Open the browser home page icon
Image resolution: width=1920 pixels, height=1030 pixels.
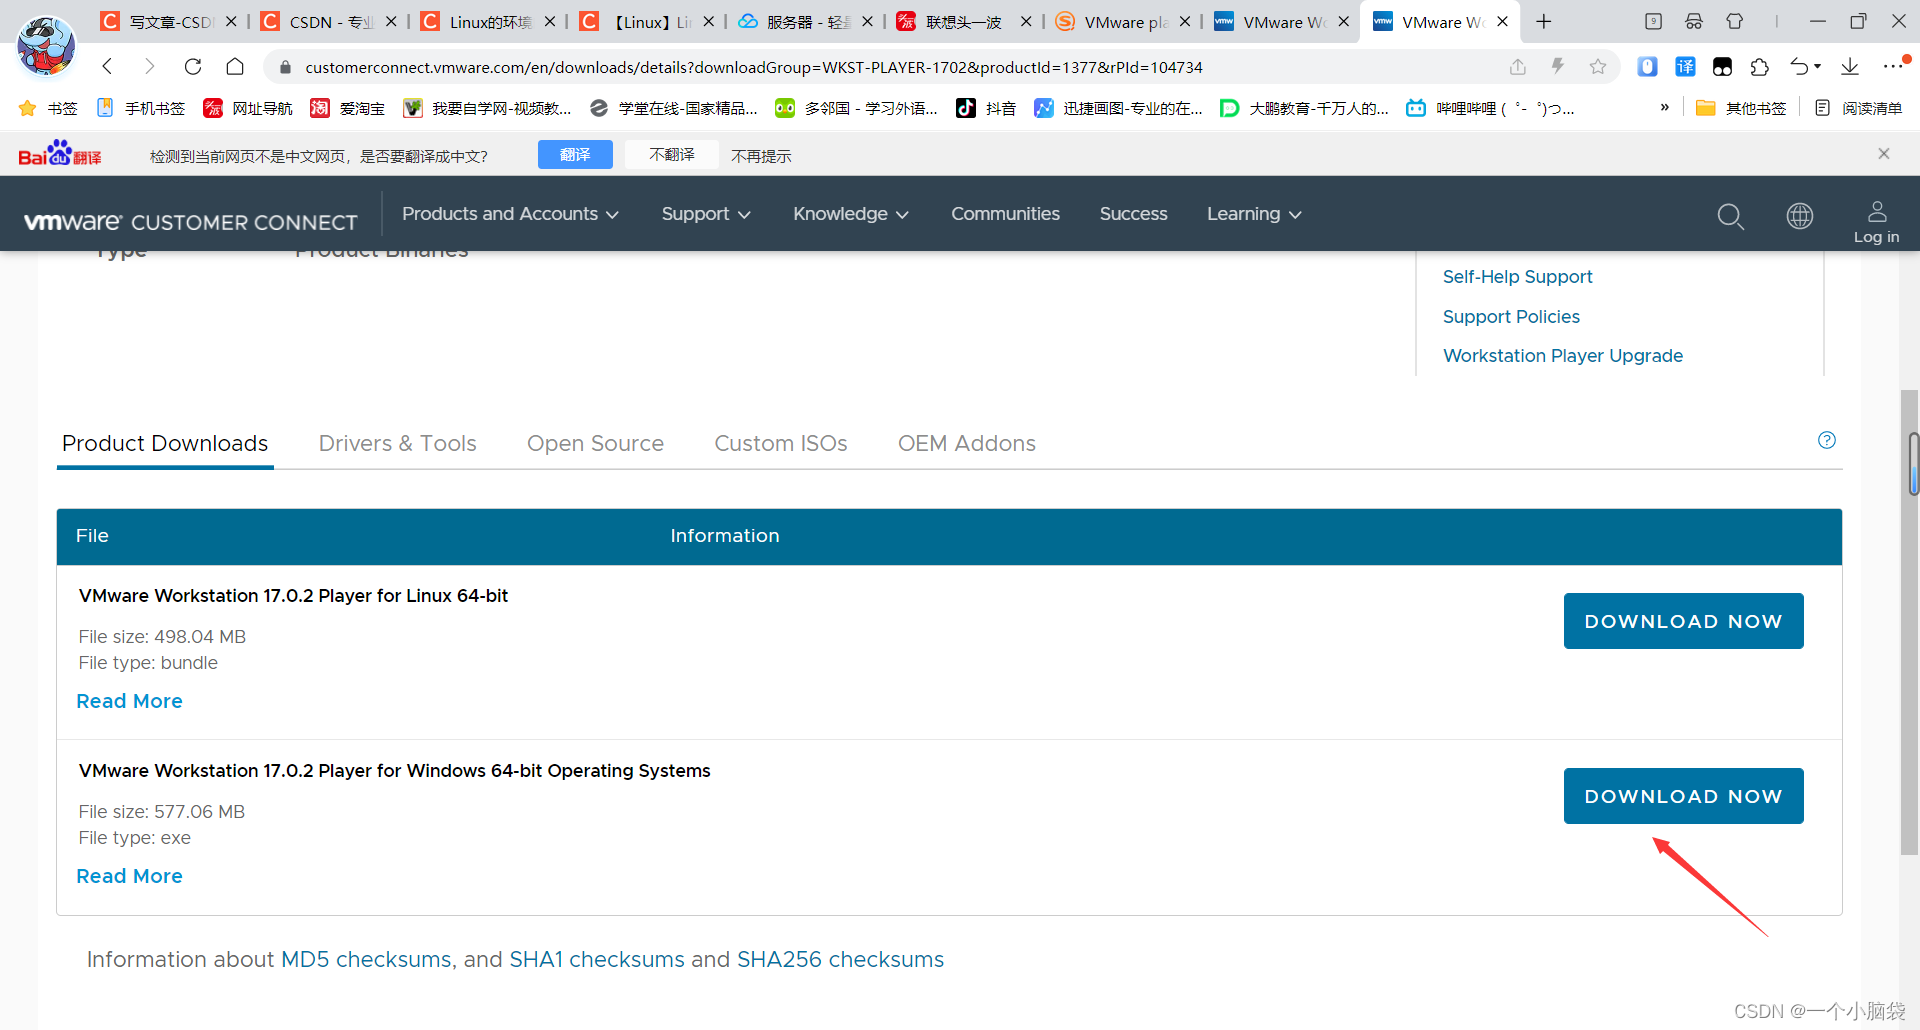coord(235,67)
